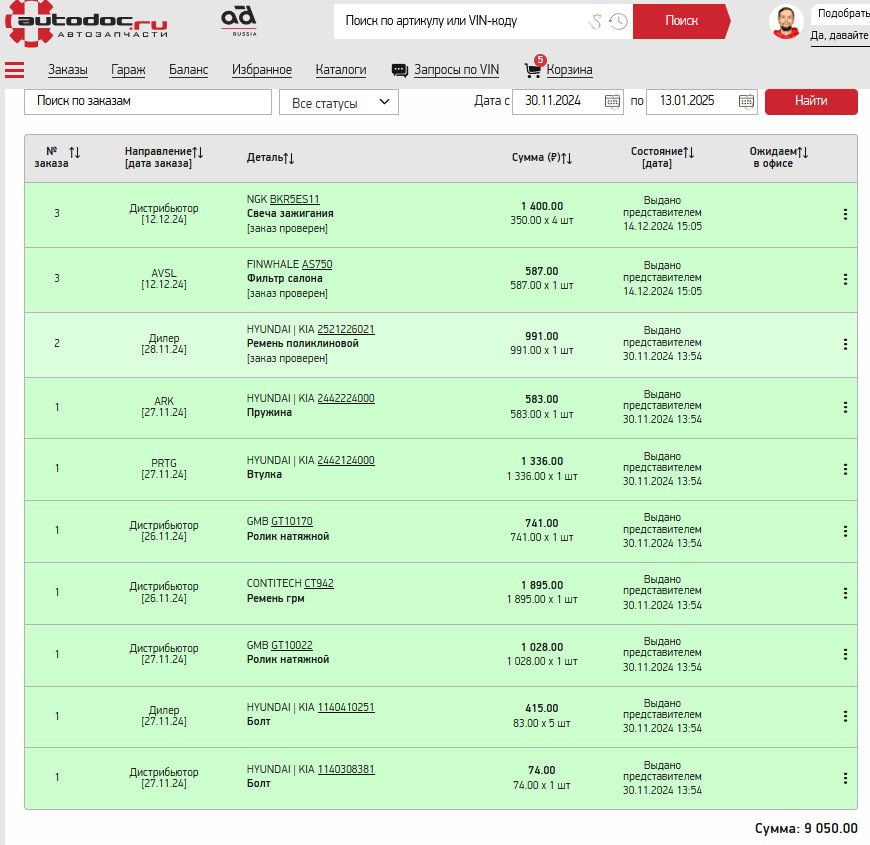Viewport: 870px width, 845px height.
Task: Open the Заказы menu
Action: (x=68, y=70)
